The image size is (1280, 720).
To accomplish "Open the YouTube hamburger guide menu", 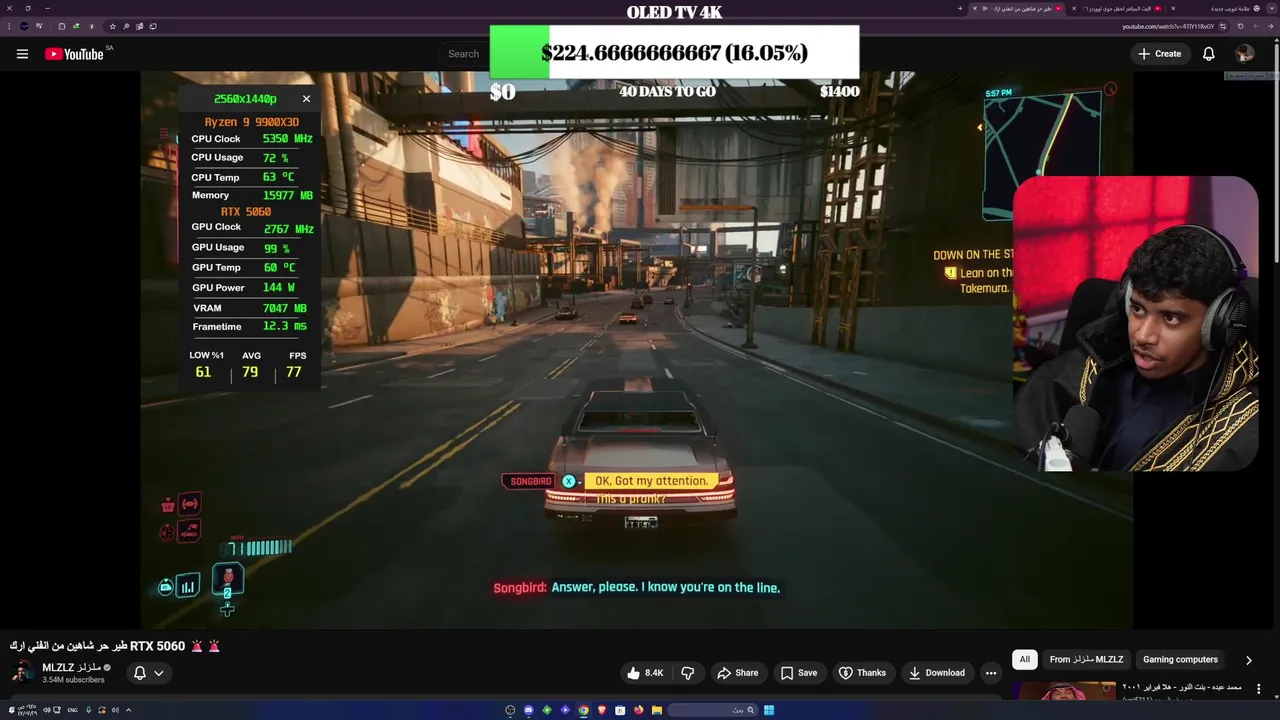I will coord(22,54).
